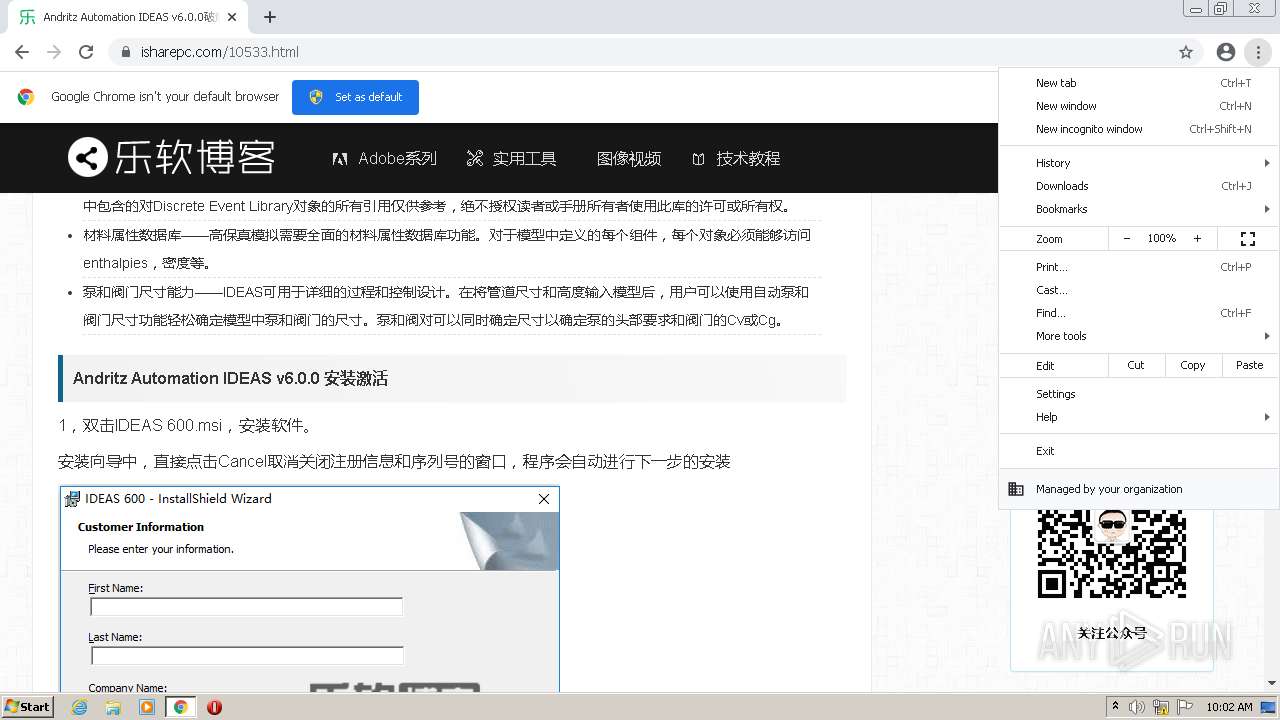This screenshot has height=720, width=1280.
Task: Open Settings from Chrome menu
Action: pyautogui.click(x=1139, y=394)
